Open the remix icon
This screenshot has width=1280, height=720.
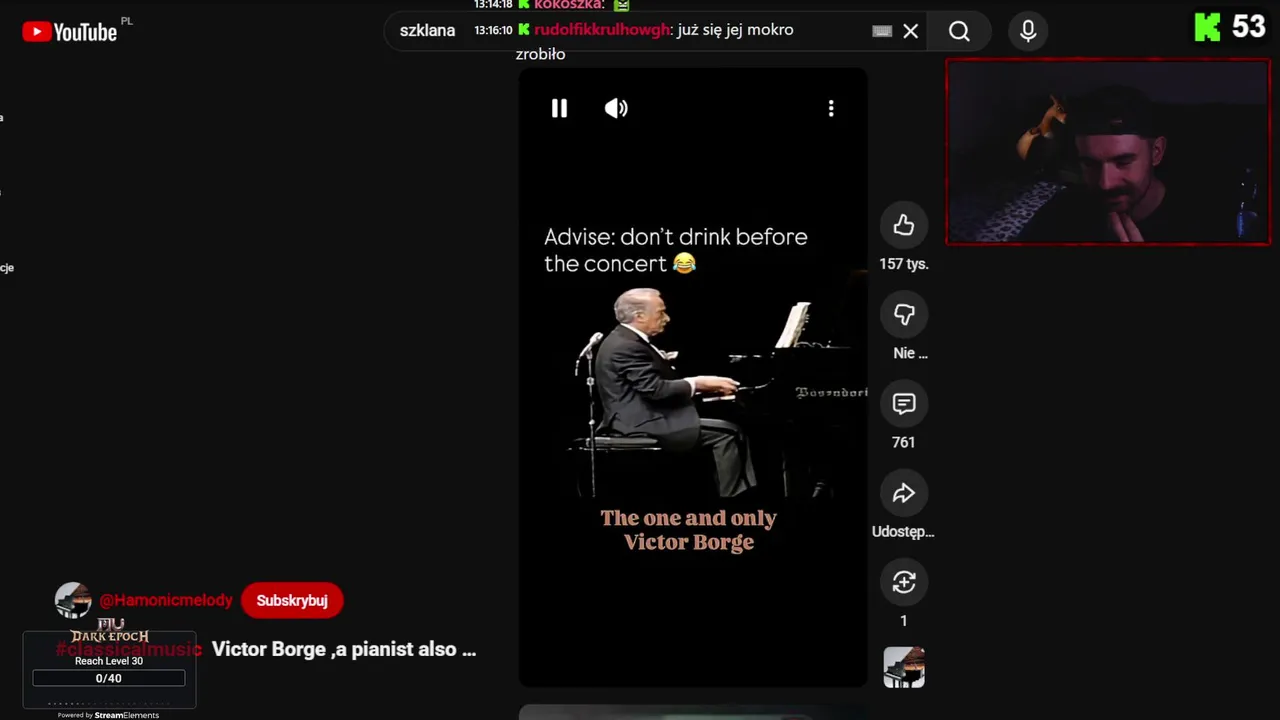(x=904, y=582)
